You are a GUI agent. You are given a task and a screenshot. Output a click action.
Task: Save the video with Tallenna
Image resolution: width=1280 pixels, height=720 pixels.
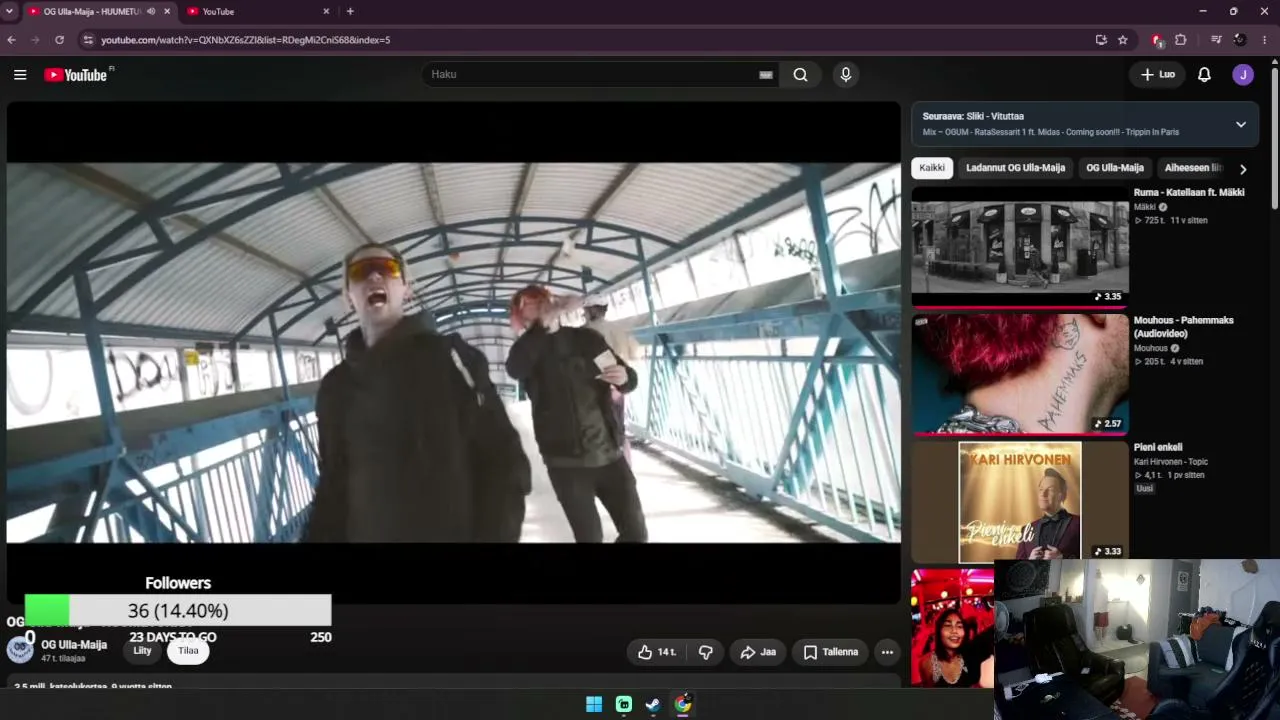pos(830,652)
